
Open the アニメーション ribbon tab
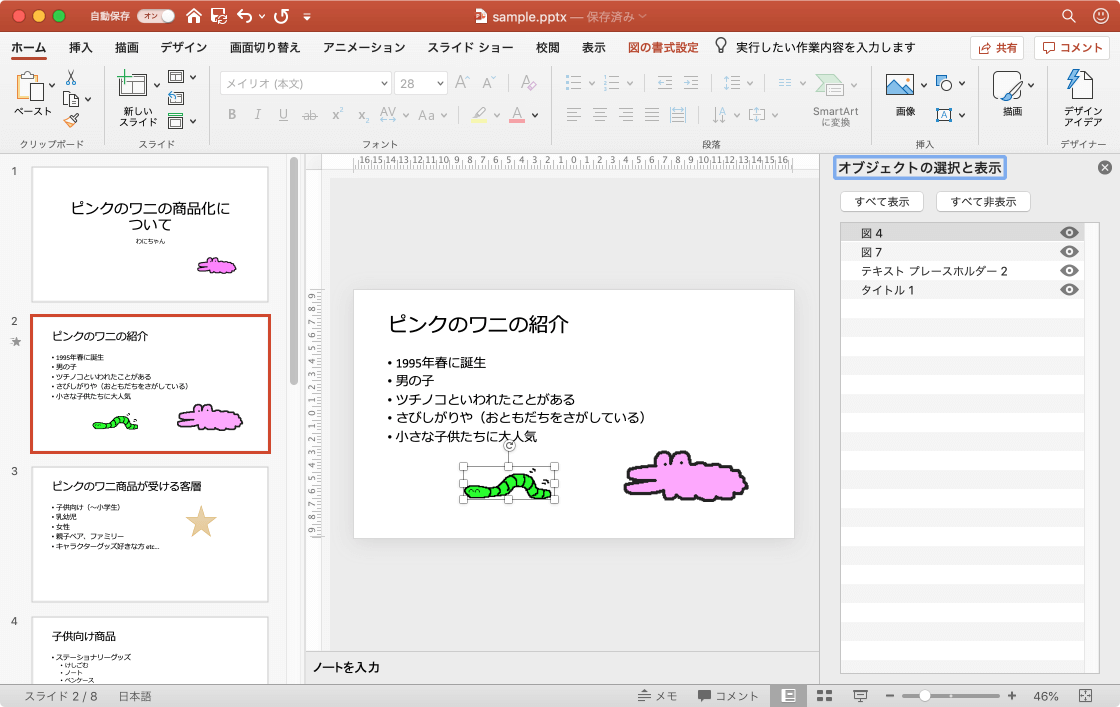(x=364, y=47)
